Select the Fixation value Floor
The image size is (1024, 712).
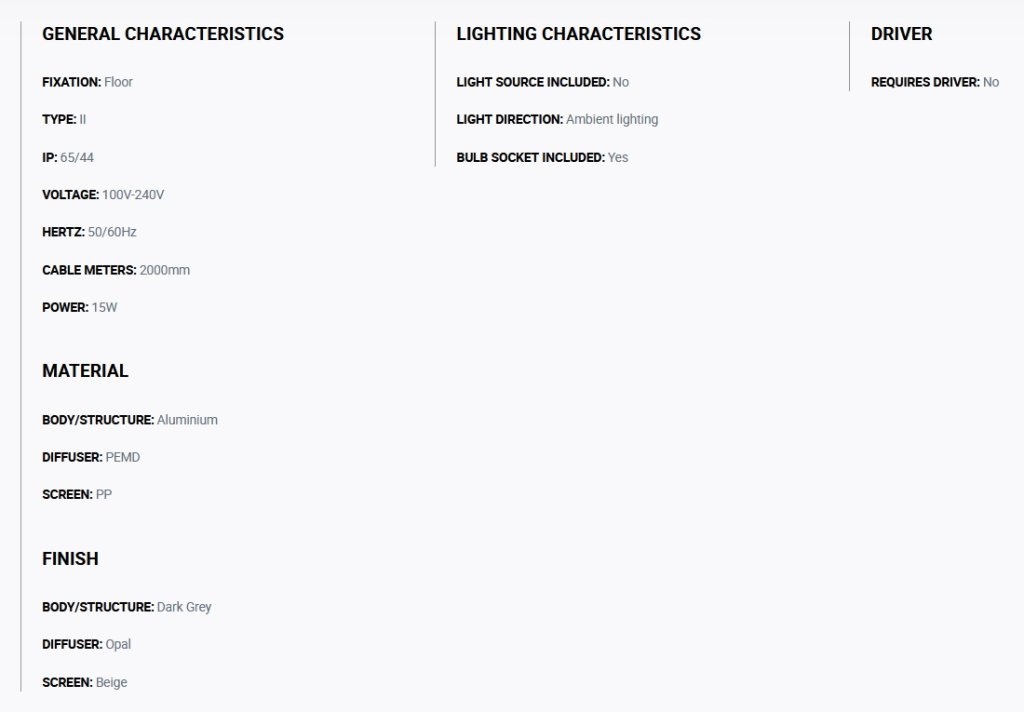[x=118, y=82]
